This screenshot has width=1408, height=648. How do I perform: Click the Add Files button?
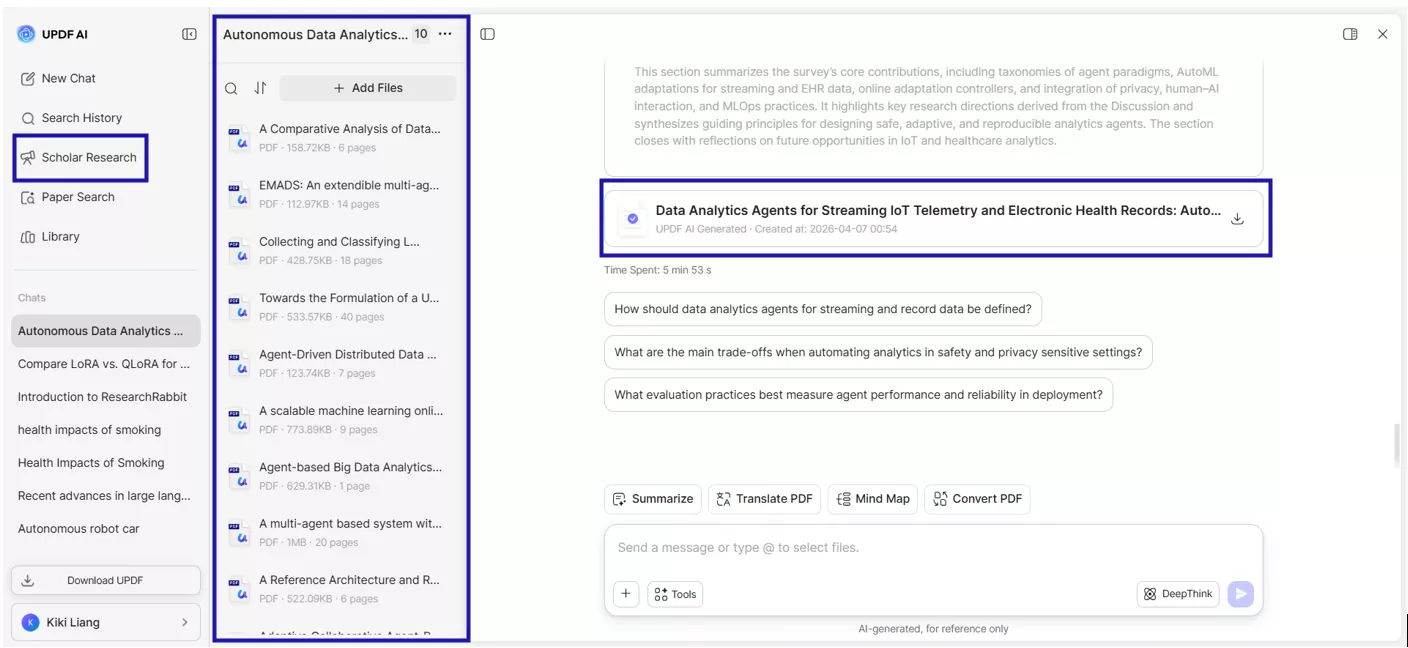(x=367, y=88)
